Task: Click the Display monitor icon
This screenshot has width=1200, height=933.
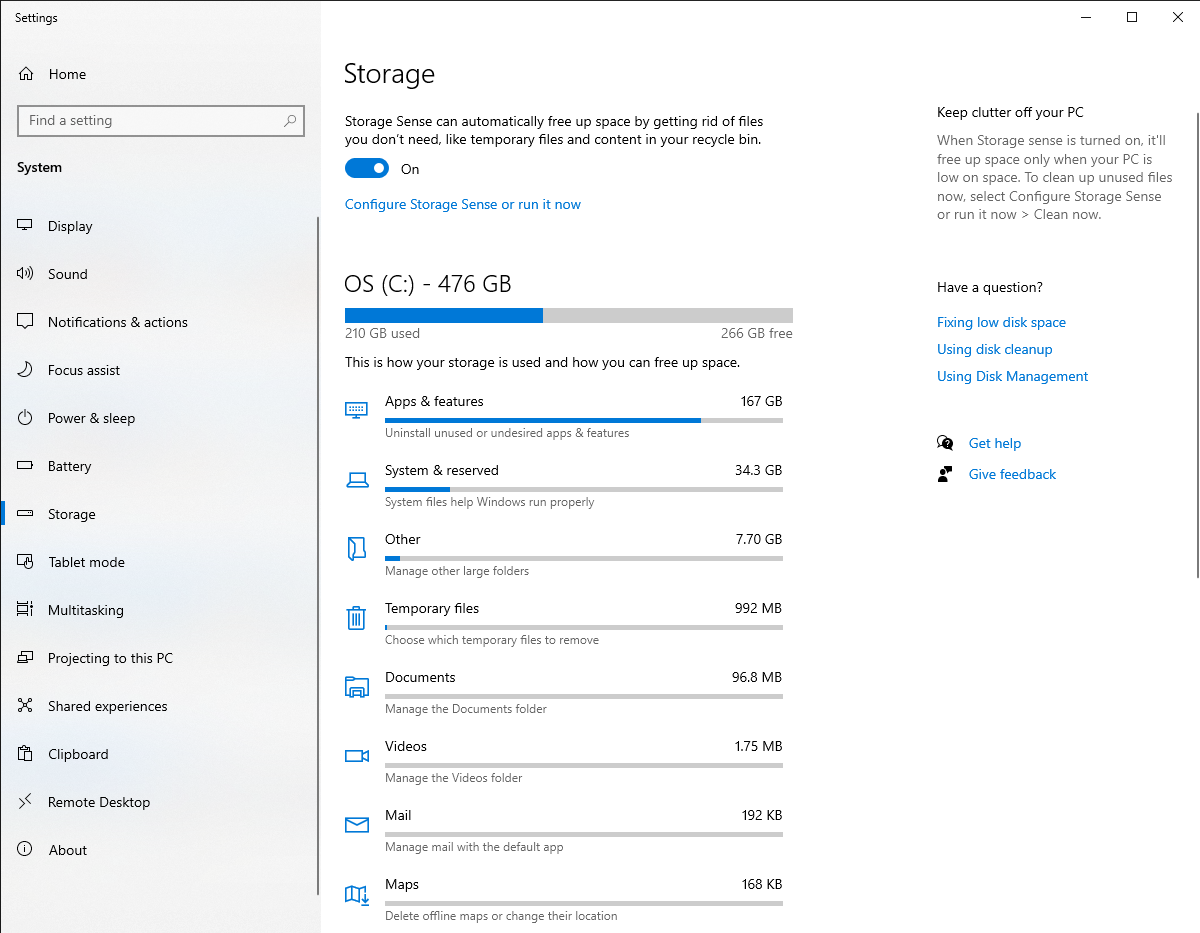Action: [x=26, y=226]
